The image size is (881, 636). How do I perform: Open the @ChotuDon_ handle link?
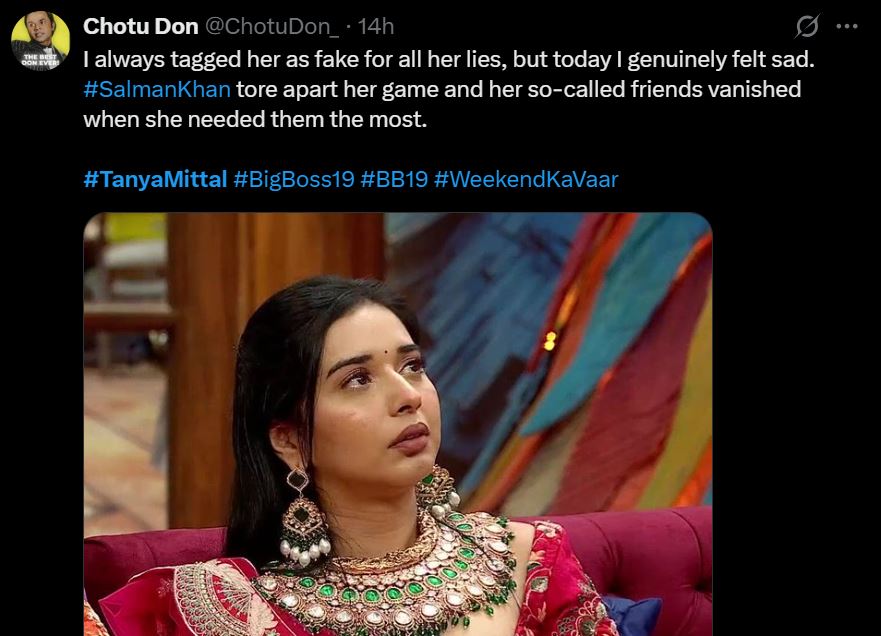coord(272,26)
